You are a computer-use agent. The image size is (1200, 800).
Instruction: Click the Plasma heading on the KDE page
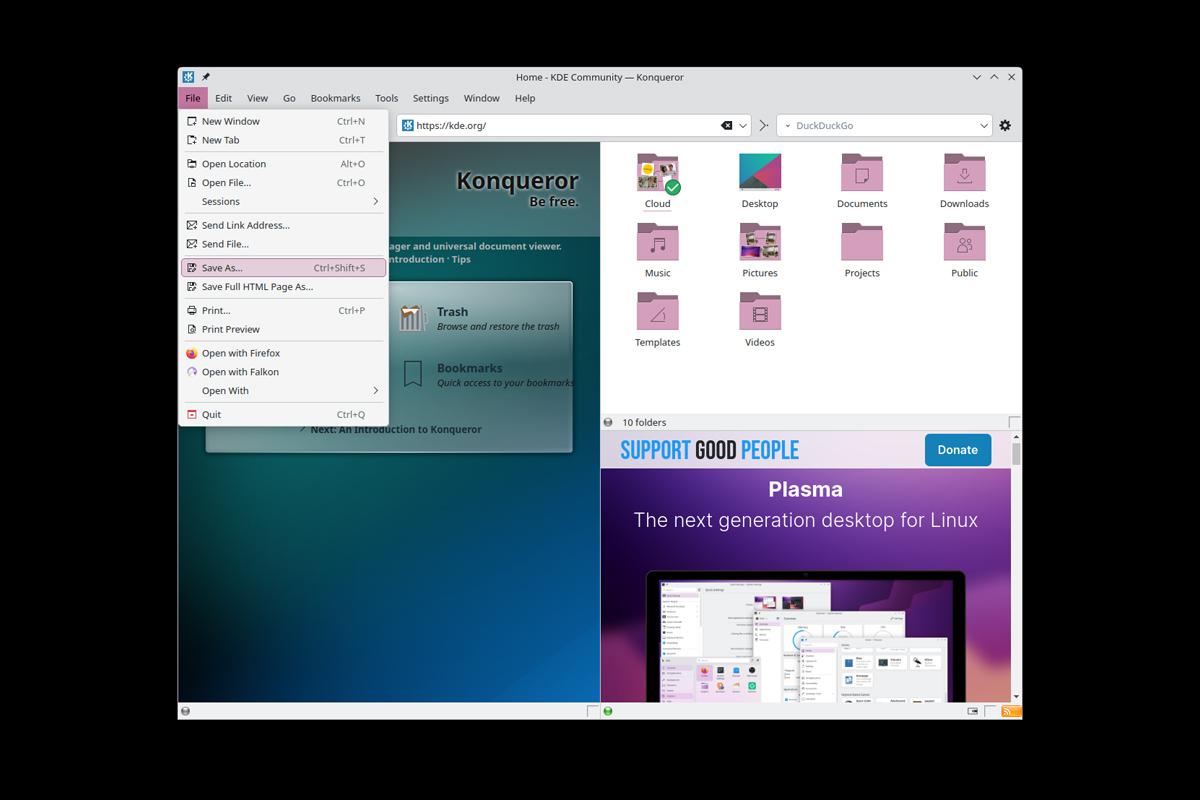805,490
